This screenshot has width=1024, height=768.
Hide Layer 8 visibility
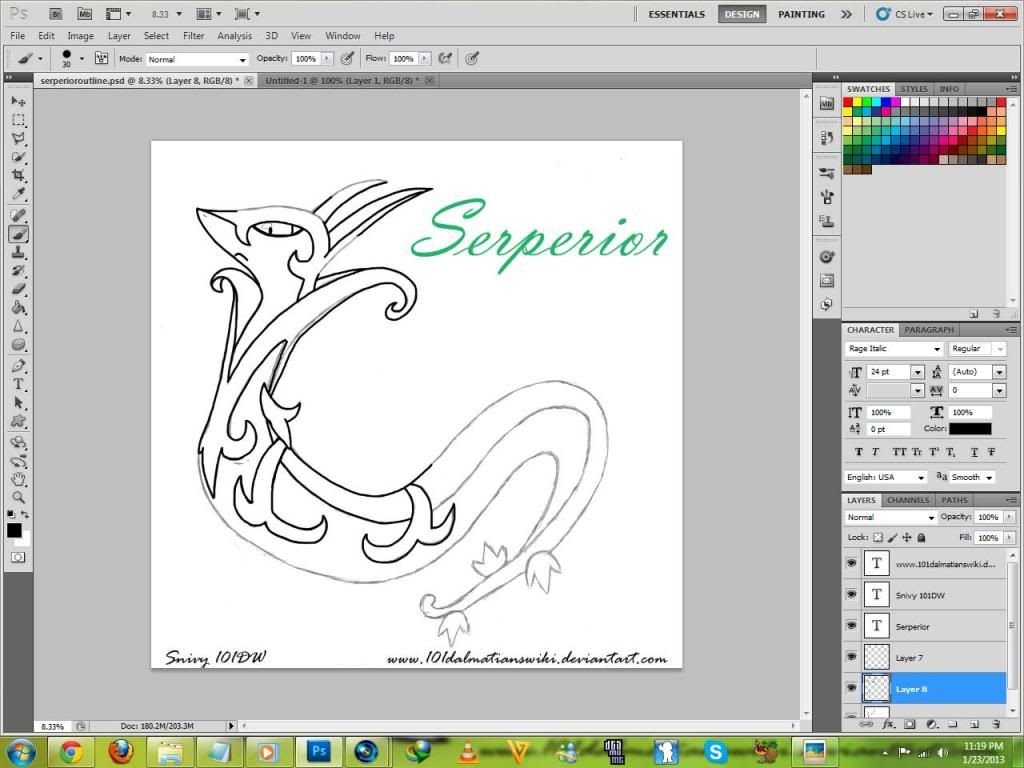tap(851, 688)
